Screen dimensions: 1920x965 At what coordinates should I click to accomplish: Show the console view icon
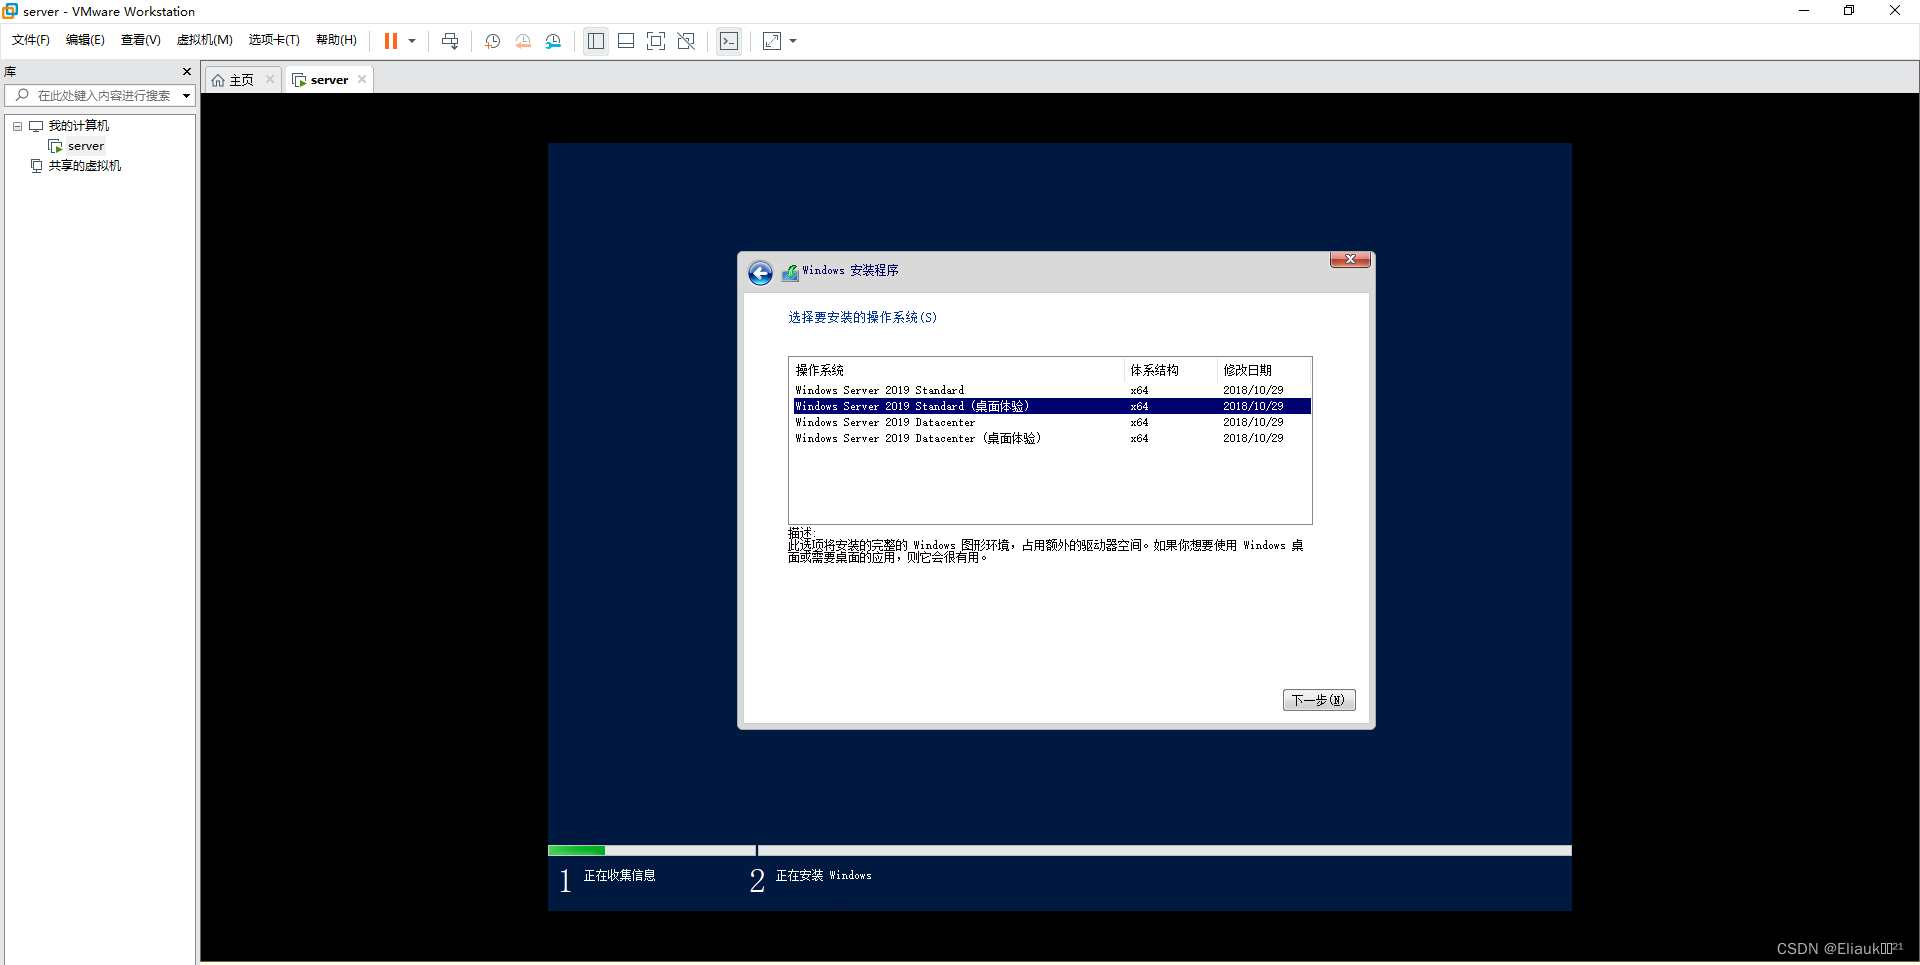(729, 41)
